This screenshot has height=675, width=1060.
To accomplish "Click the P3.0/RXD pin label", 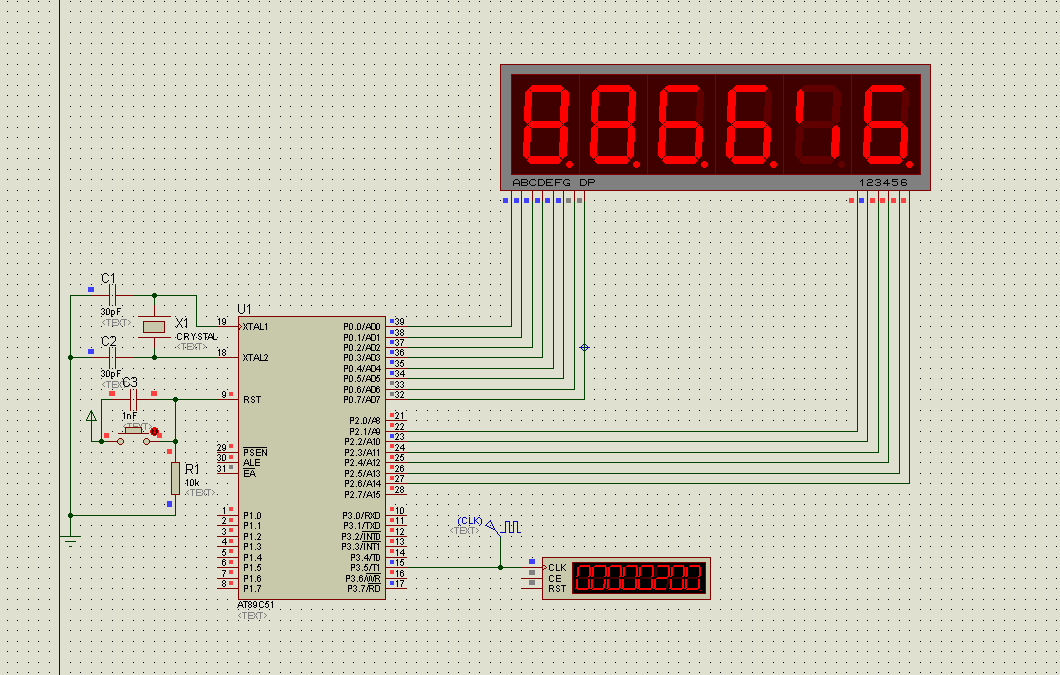I will point(362,515).
